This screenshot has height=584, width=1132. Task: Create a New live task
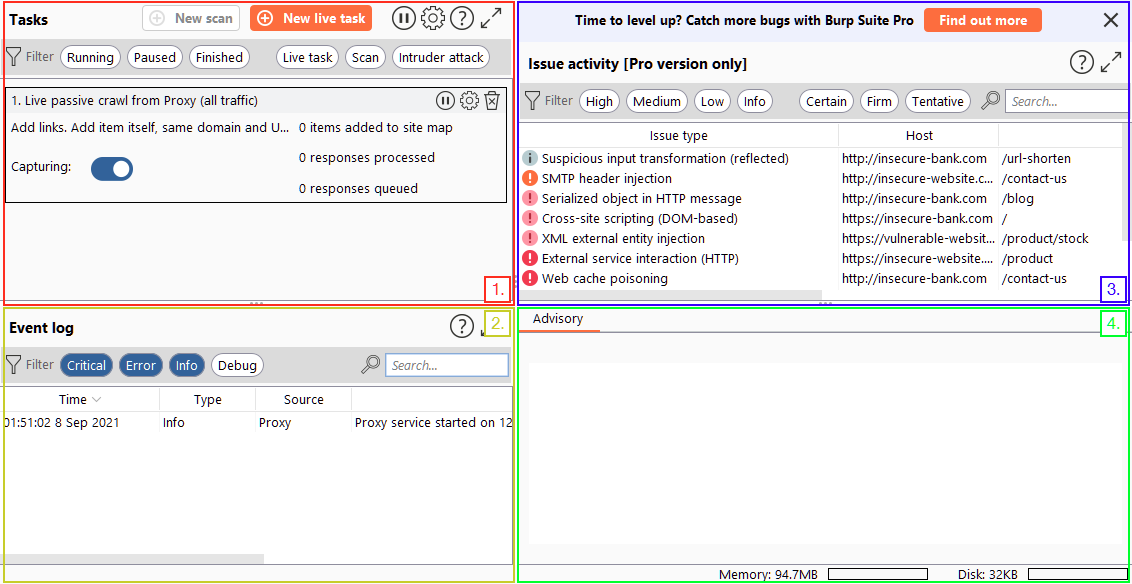pyautogui.click(x=310, y=17)
